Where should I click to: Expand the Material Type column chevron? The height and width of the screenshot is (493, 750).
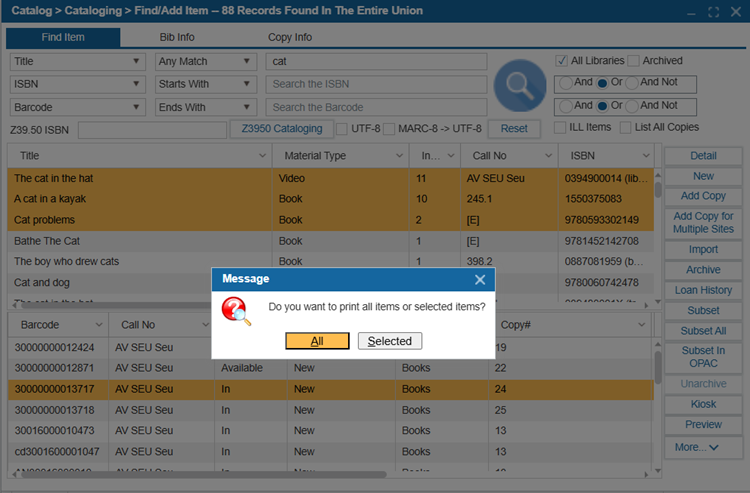click(x=399, y=155)
